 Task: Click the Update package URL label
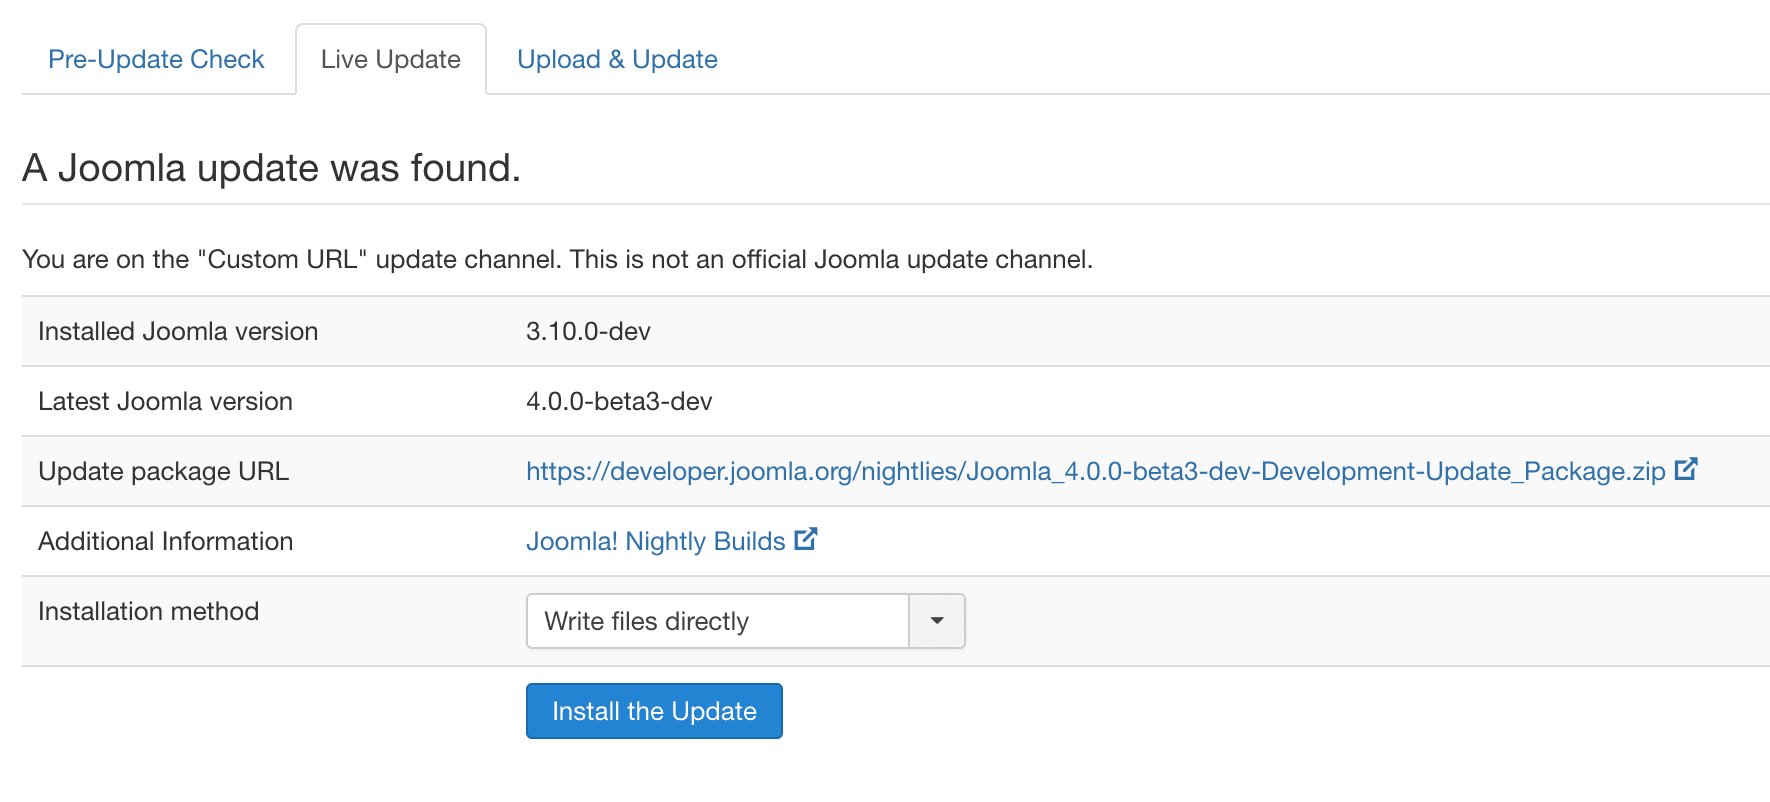163,471
